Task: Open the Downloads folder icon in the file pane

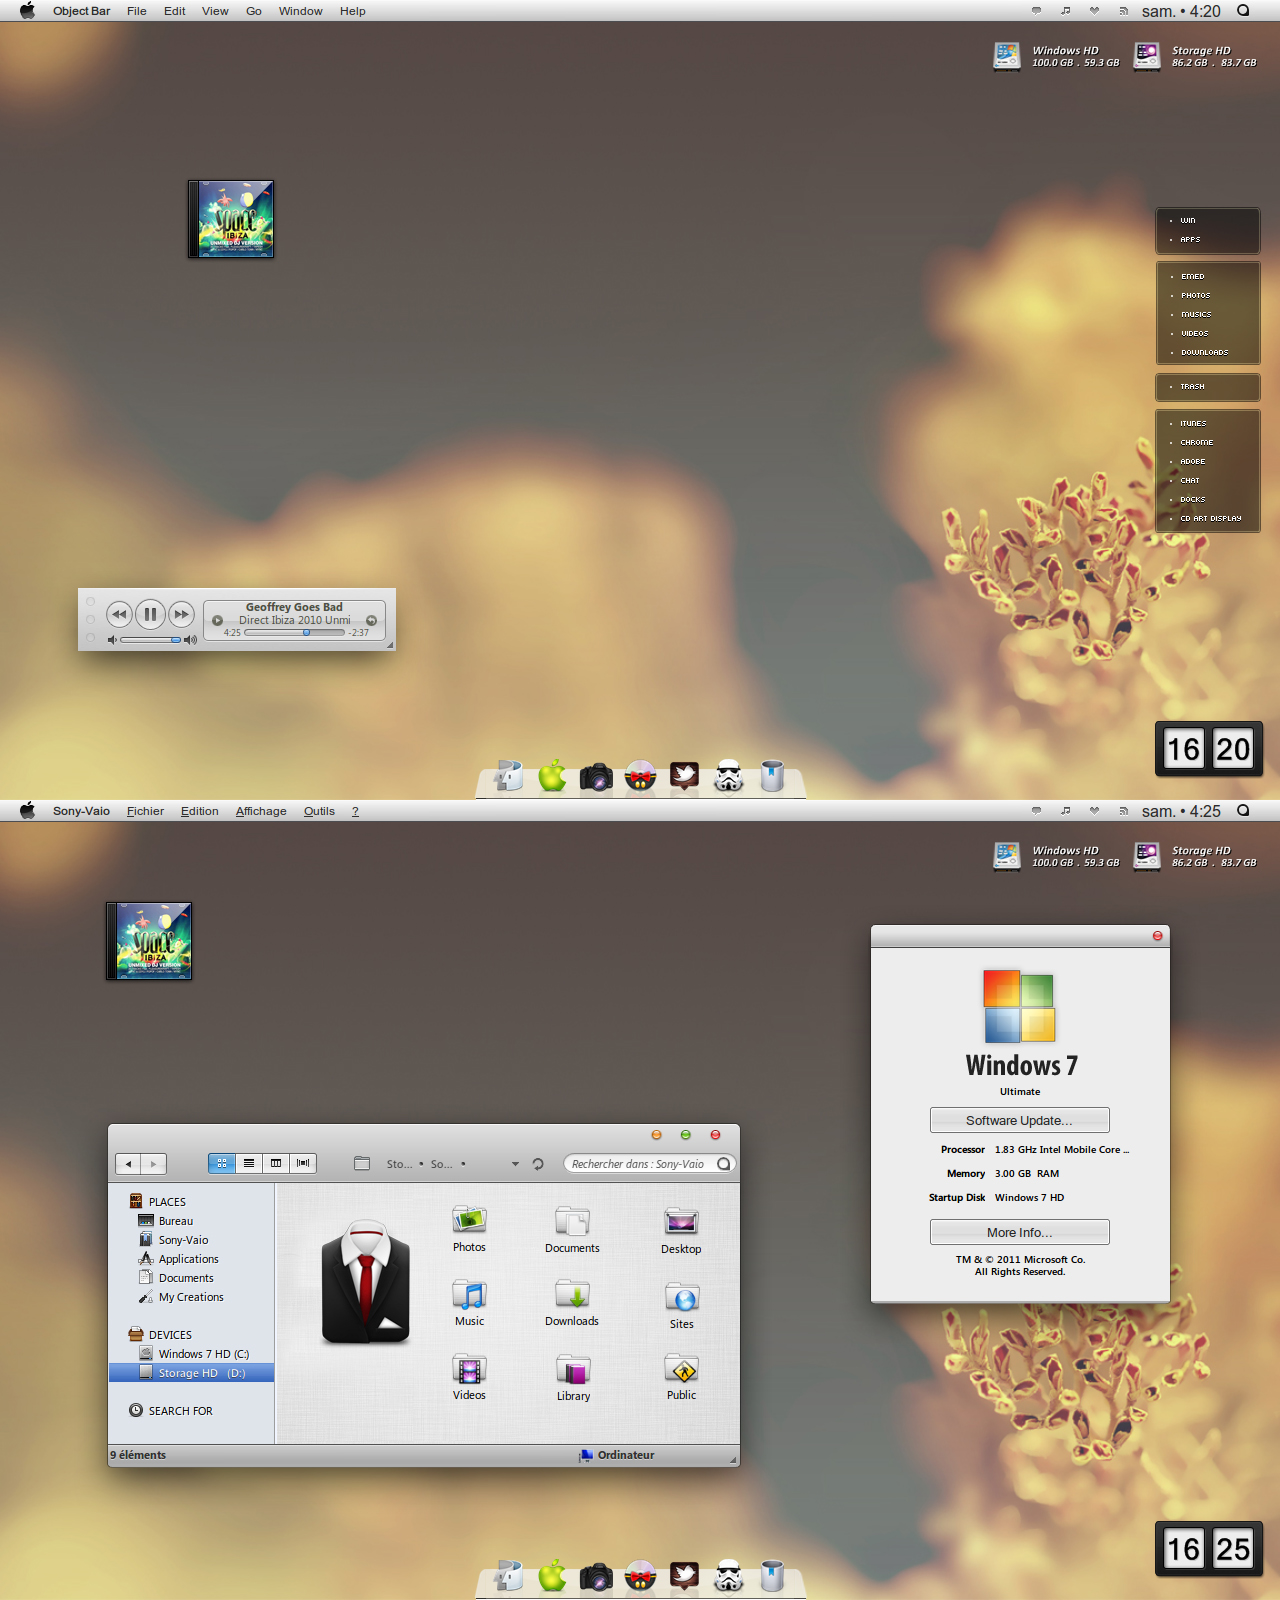Action: coord(572,1295)
